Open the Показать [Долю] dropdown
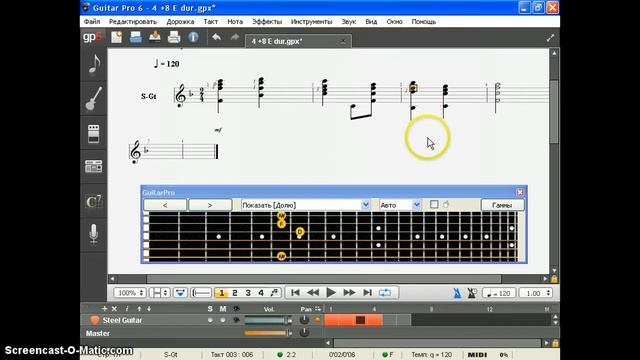Image resolution: width=640 pixels, height=360 pixels. pyautogui.click(x=305, y=205)
